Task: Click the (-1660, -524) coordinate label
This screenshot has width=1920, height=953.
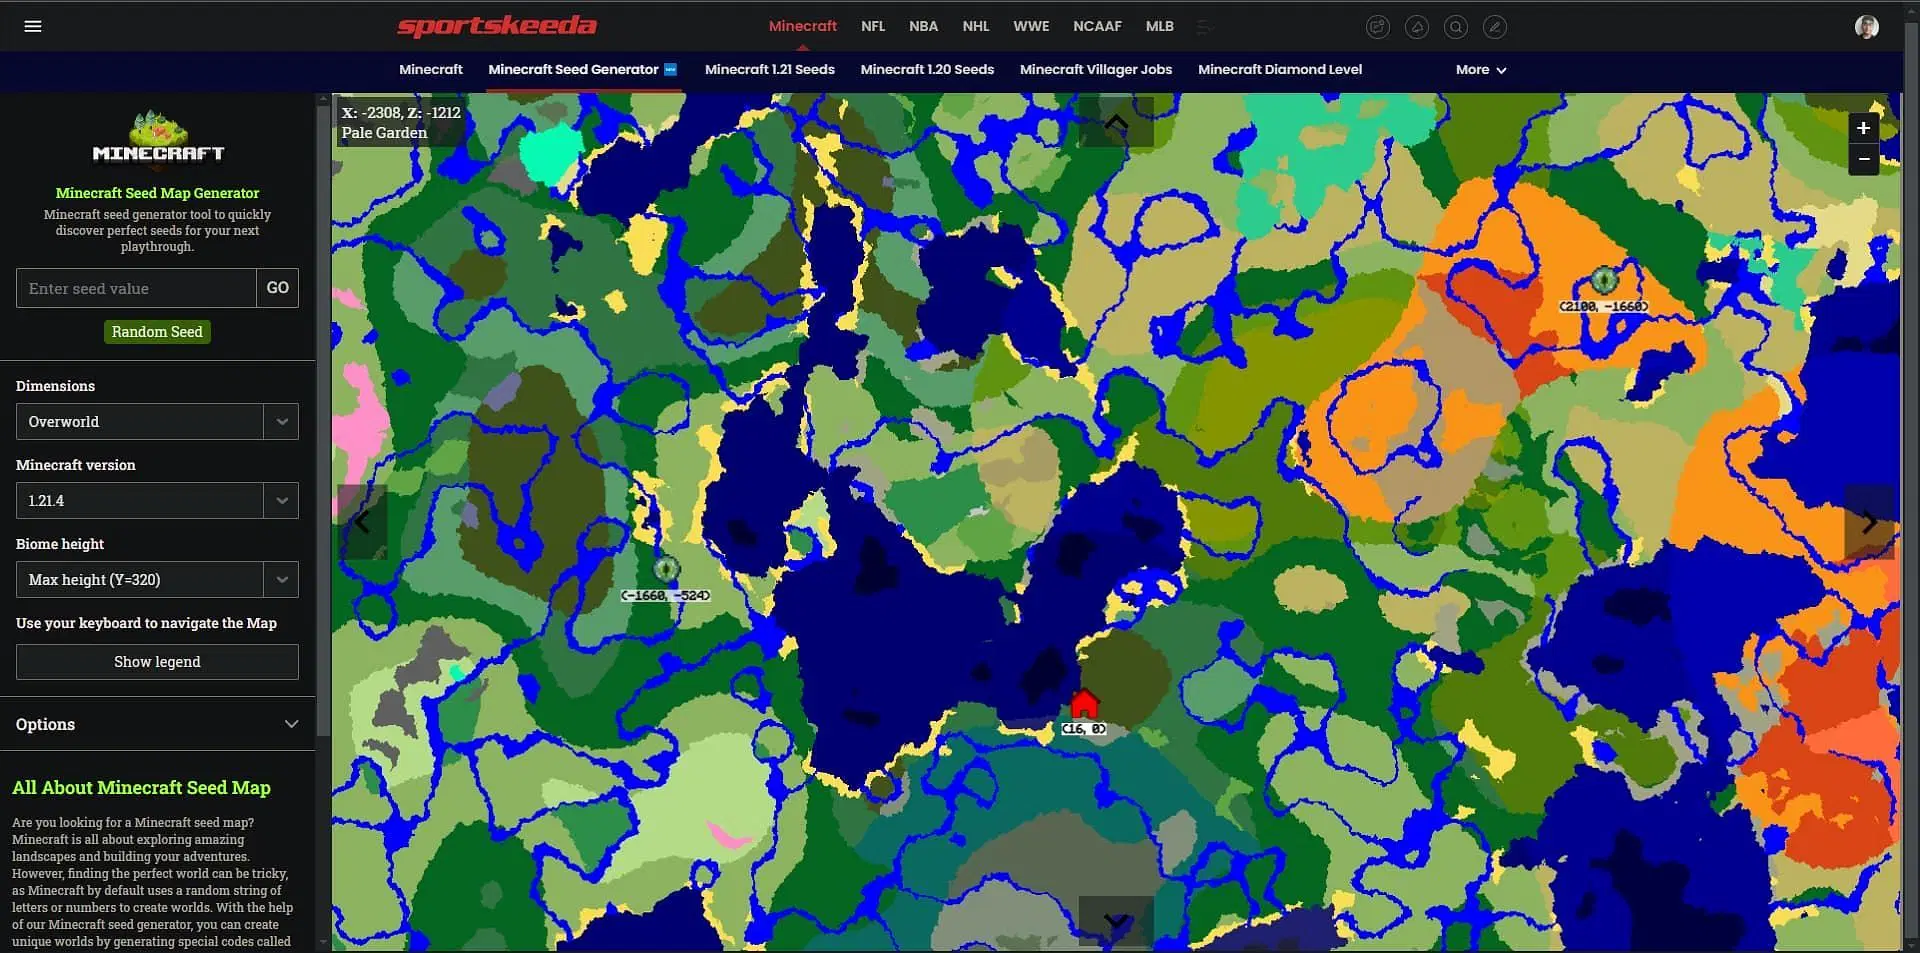Action: (x=666, y=595)
